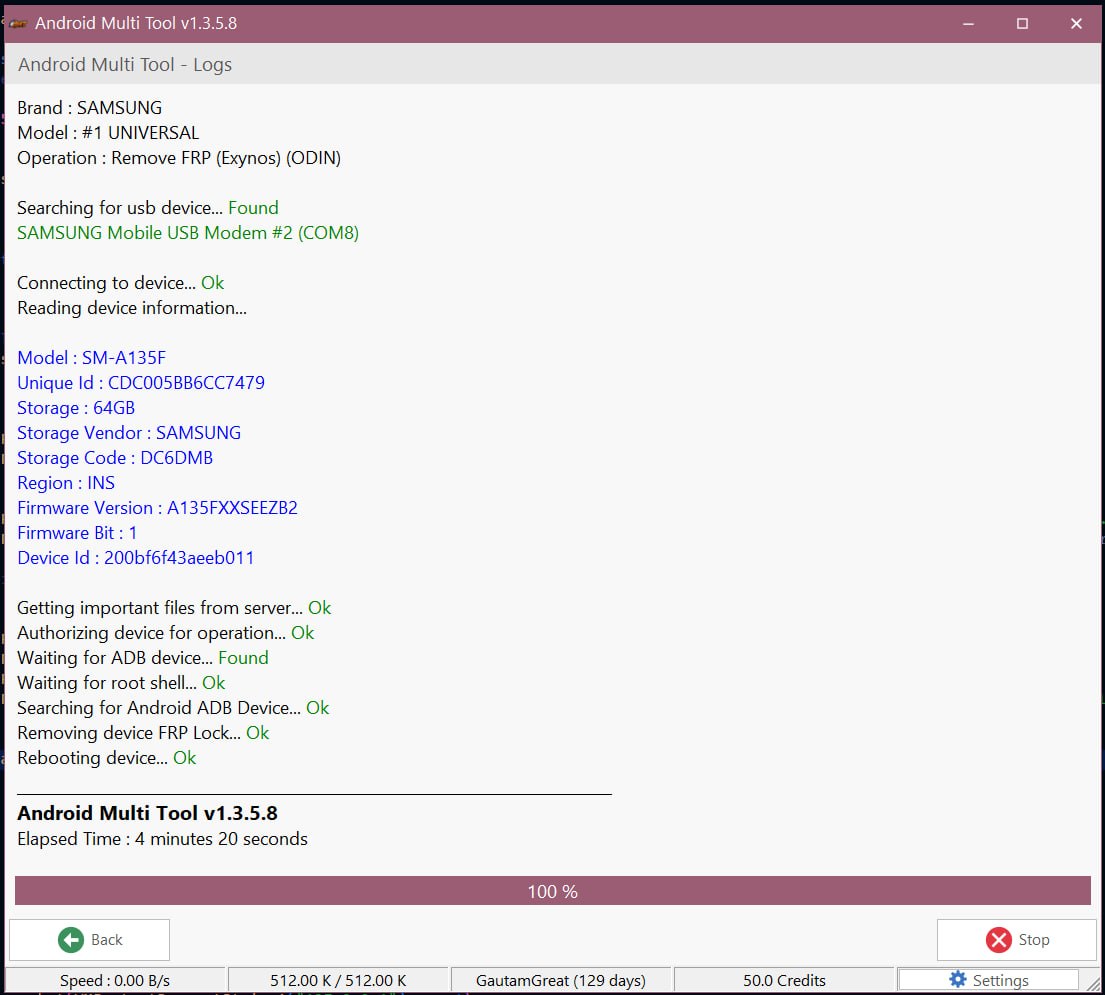Click the '50.0 Credits' status entry
This screenshot has height=995, width=1105.
coord(784,980)
